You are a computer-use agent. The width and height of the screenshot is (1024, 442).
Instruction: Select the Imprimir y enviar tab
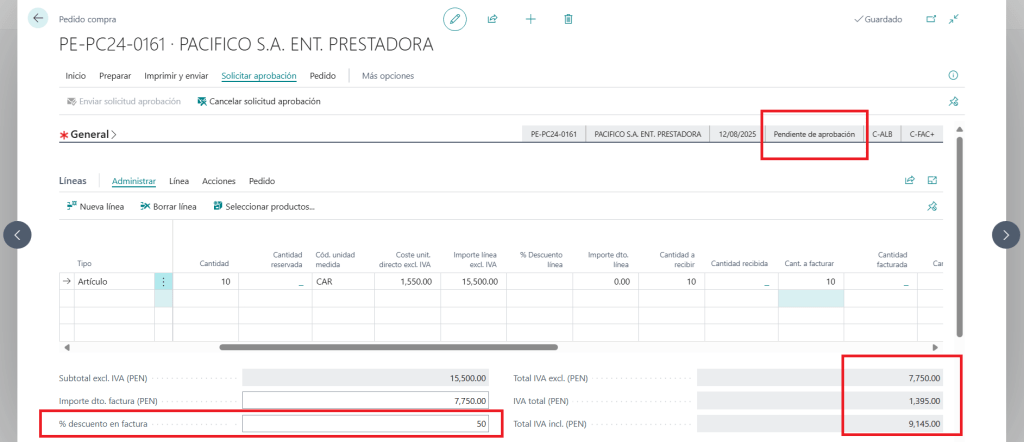[176, 76]
